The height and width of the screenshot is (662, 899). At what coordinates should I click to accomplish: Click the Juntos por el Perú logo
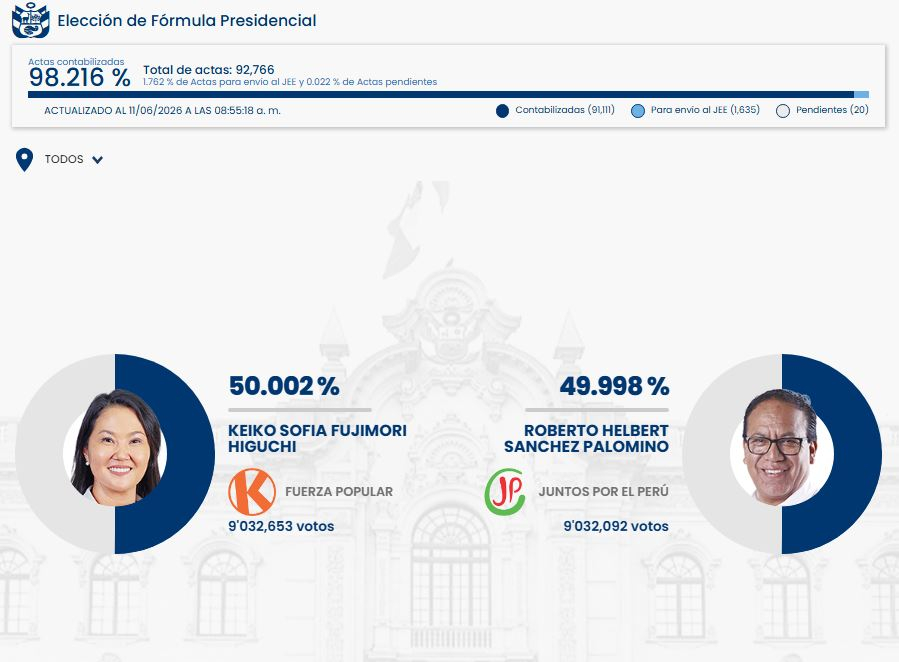(505, 492)
